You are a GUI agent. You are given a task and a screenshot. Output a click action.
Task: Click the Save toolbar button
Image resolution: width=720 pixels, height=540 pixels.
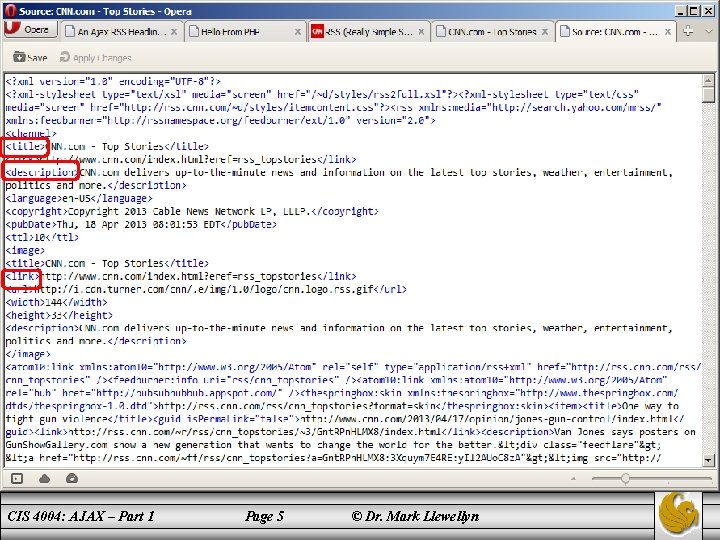pos(30,57)
